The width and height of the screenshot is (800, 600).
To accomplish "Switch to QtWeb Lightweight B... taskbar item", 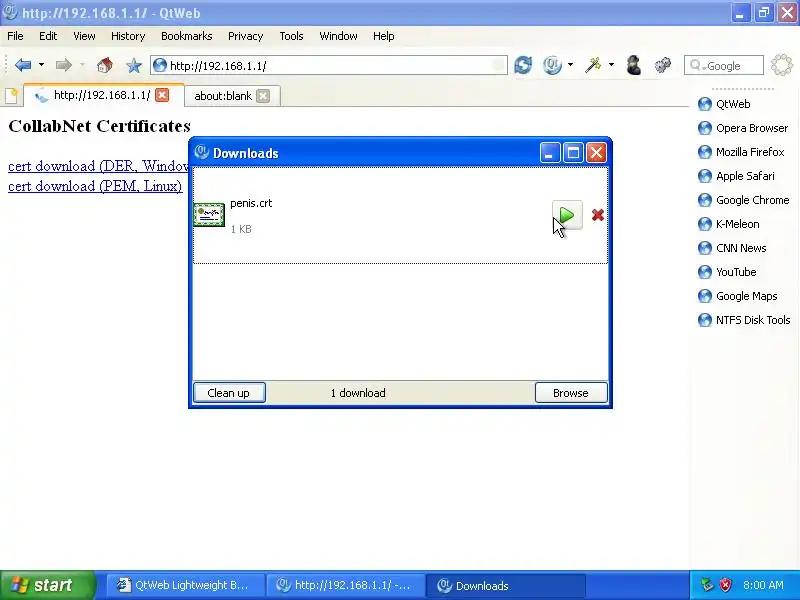I will click(186, 585).
